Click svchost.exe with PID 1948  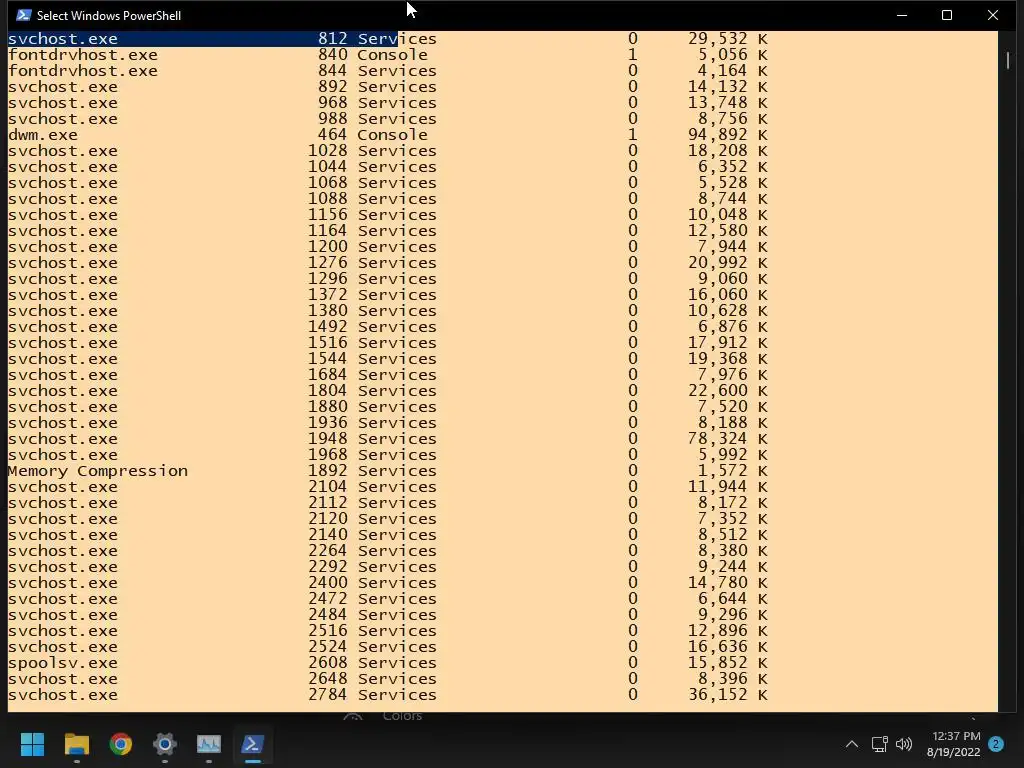pyautogui.click(x=63, y=439)
